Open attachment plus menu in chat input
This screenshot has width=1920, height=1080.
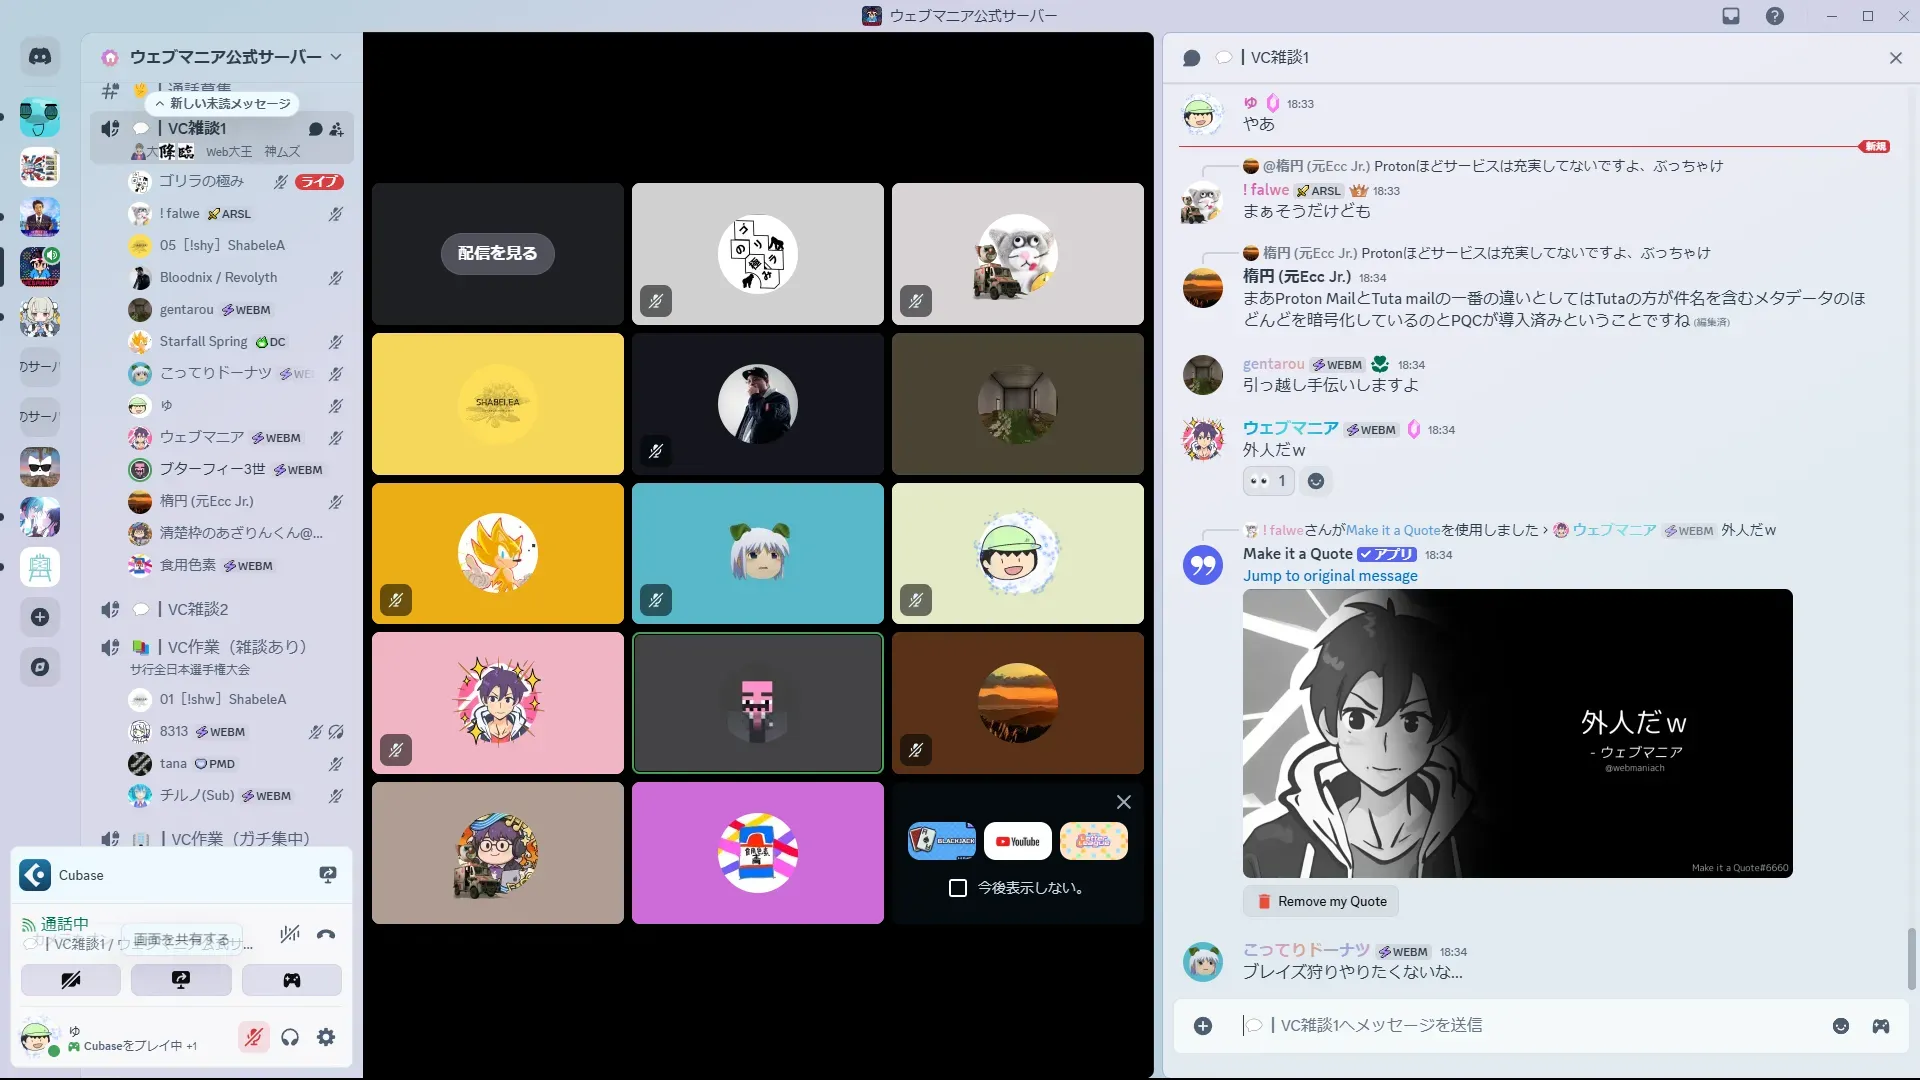1203,1026
